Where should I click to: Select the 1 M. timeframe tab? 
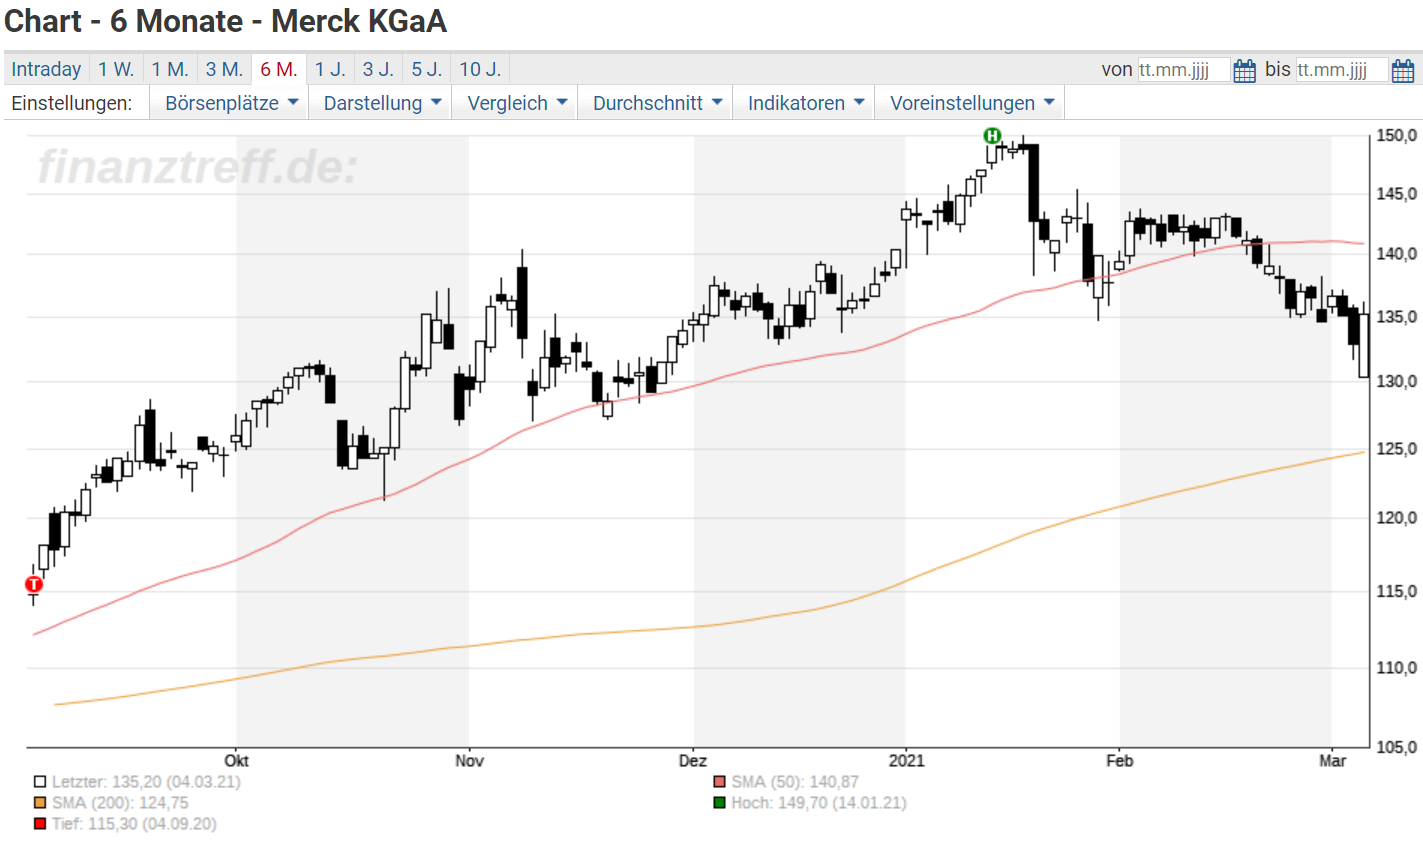170,69
